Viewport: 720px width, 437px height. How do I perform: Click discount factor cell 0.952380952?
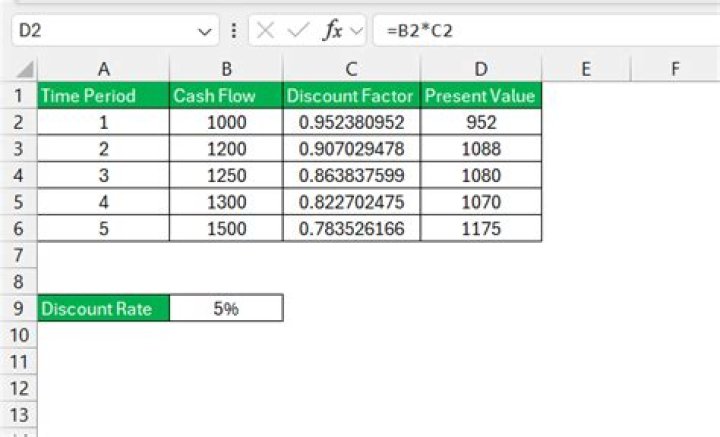[351, 123]
